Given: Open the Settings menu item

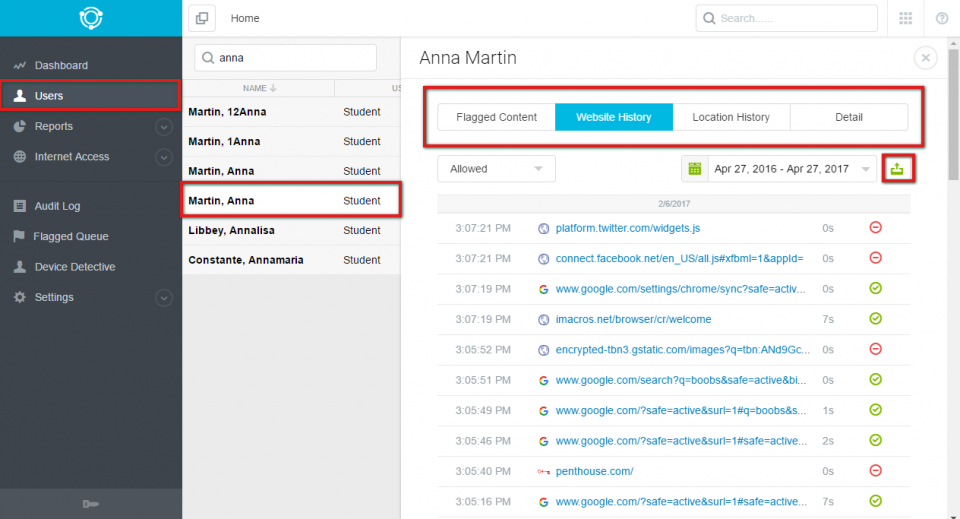Looking at the screenshot, I should pos(54,297).
